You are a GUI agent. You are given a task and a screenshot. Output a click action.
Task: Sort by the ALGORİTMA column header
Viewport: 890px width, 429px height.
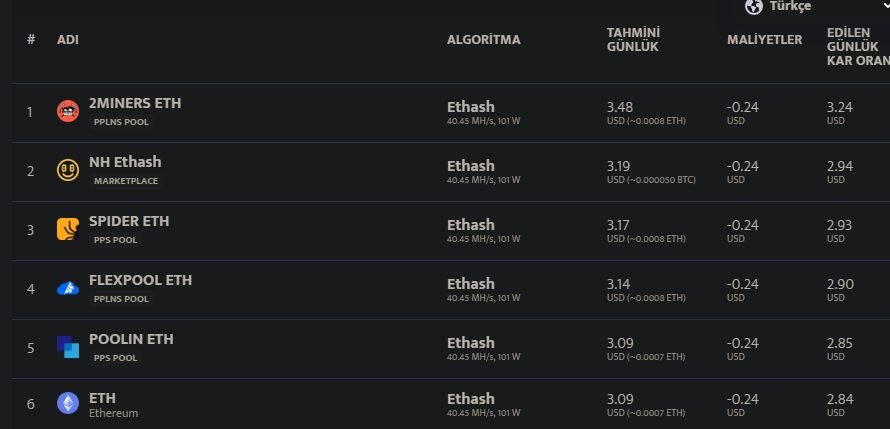tap(483, 40)
